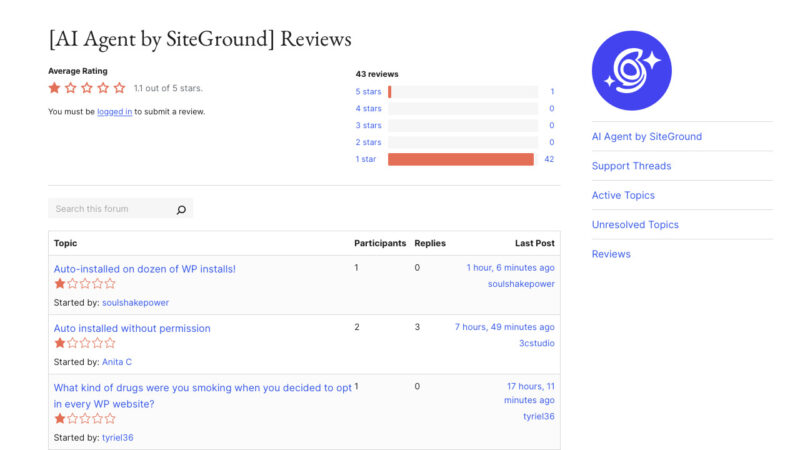This screenshot has height=450, width=800.
Task: Click the 4 stars rating bar
Action: [x=463, y=109]
